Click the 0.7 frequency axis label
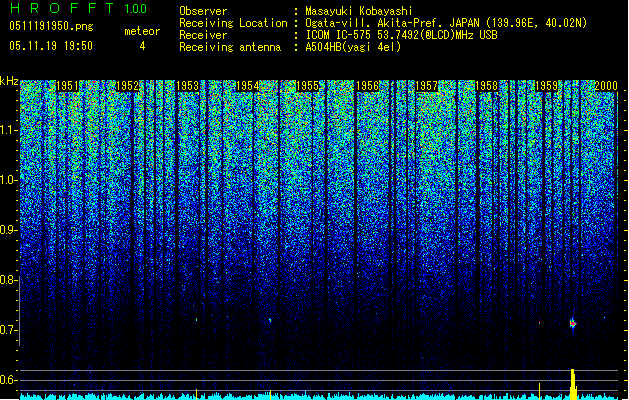629x400 pixels. [9, 330]
